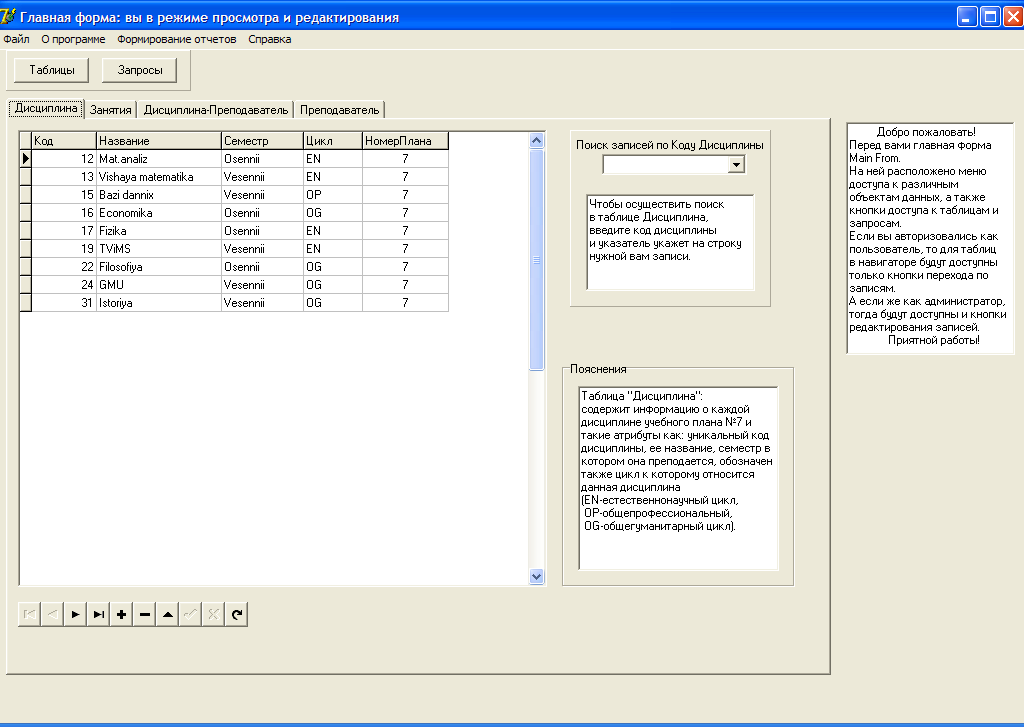Switch to the Дисциплина tab
The width and height of the screenshot is (1024, 727).
coord(46,108)
